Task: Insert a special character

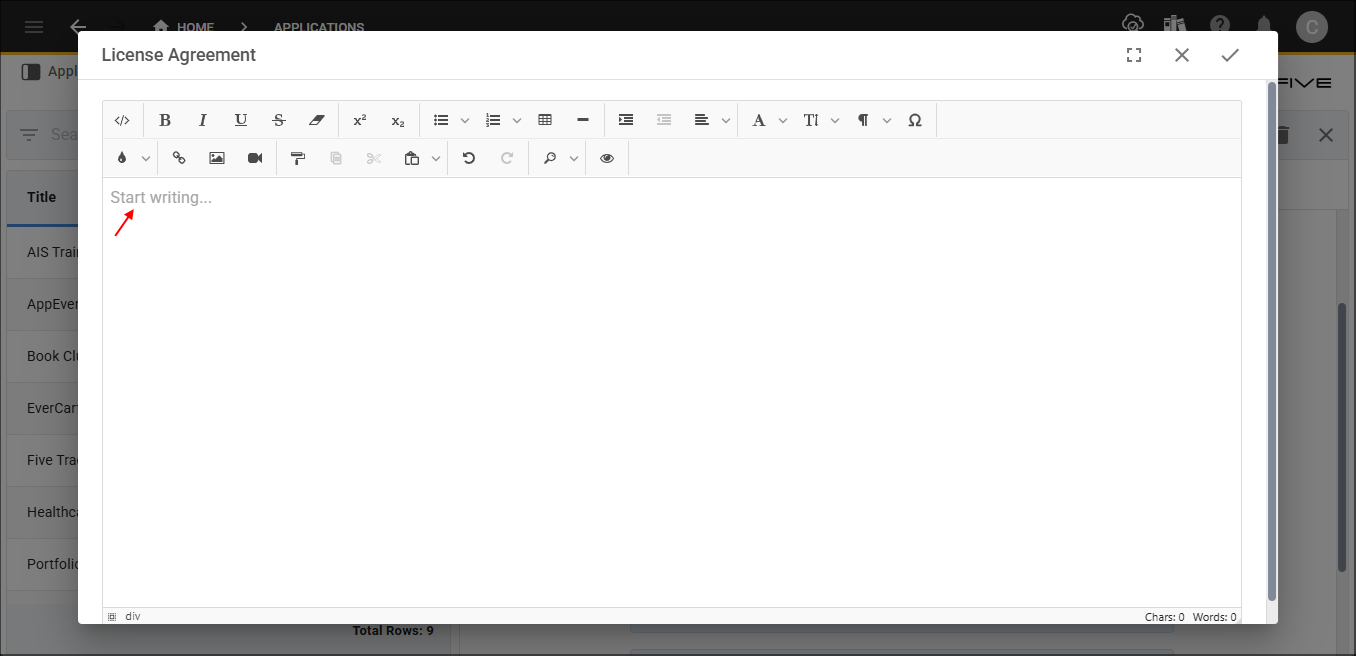Action: (915, 119)
